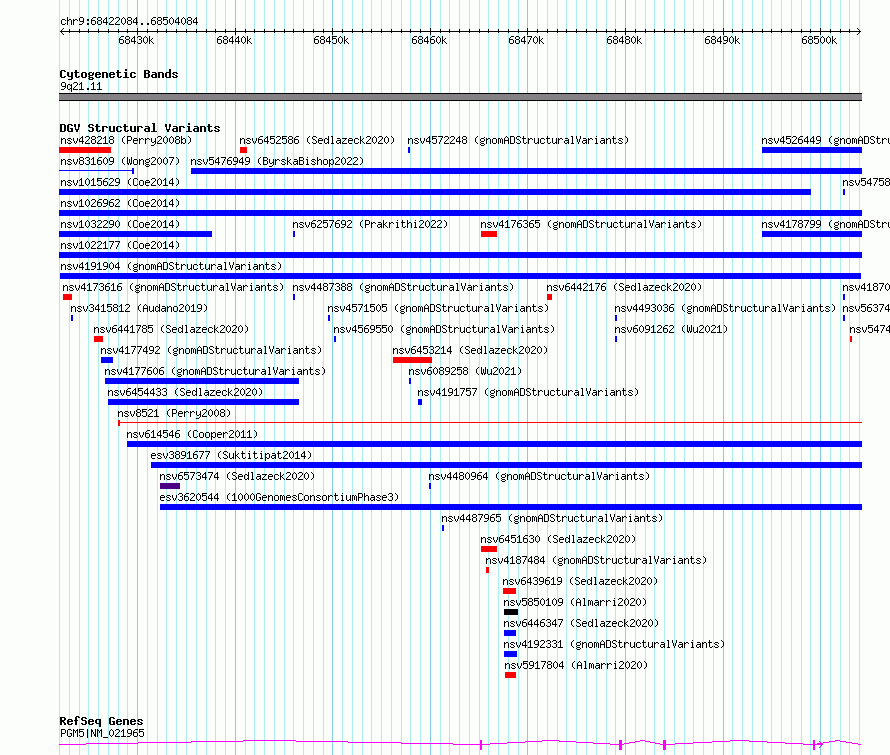Click the nsv428218 (Perry2008b) variant label
This screenshot has width=890, height=755.
pyautogui.click(x=126, y=140)
